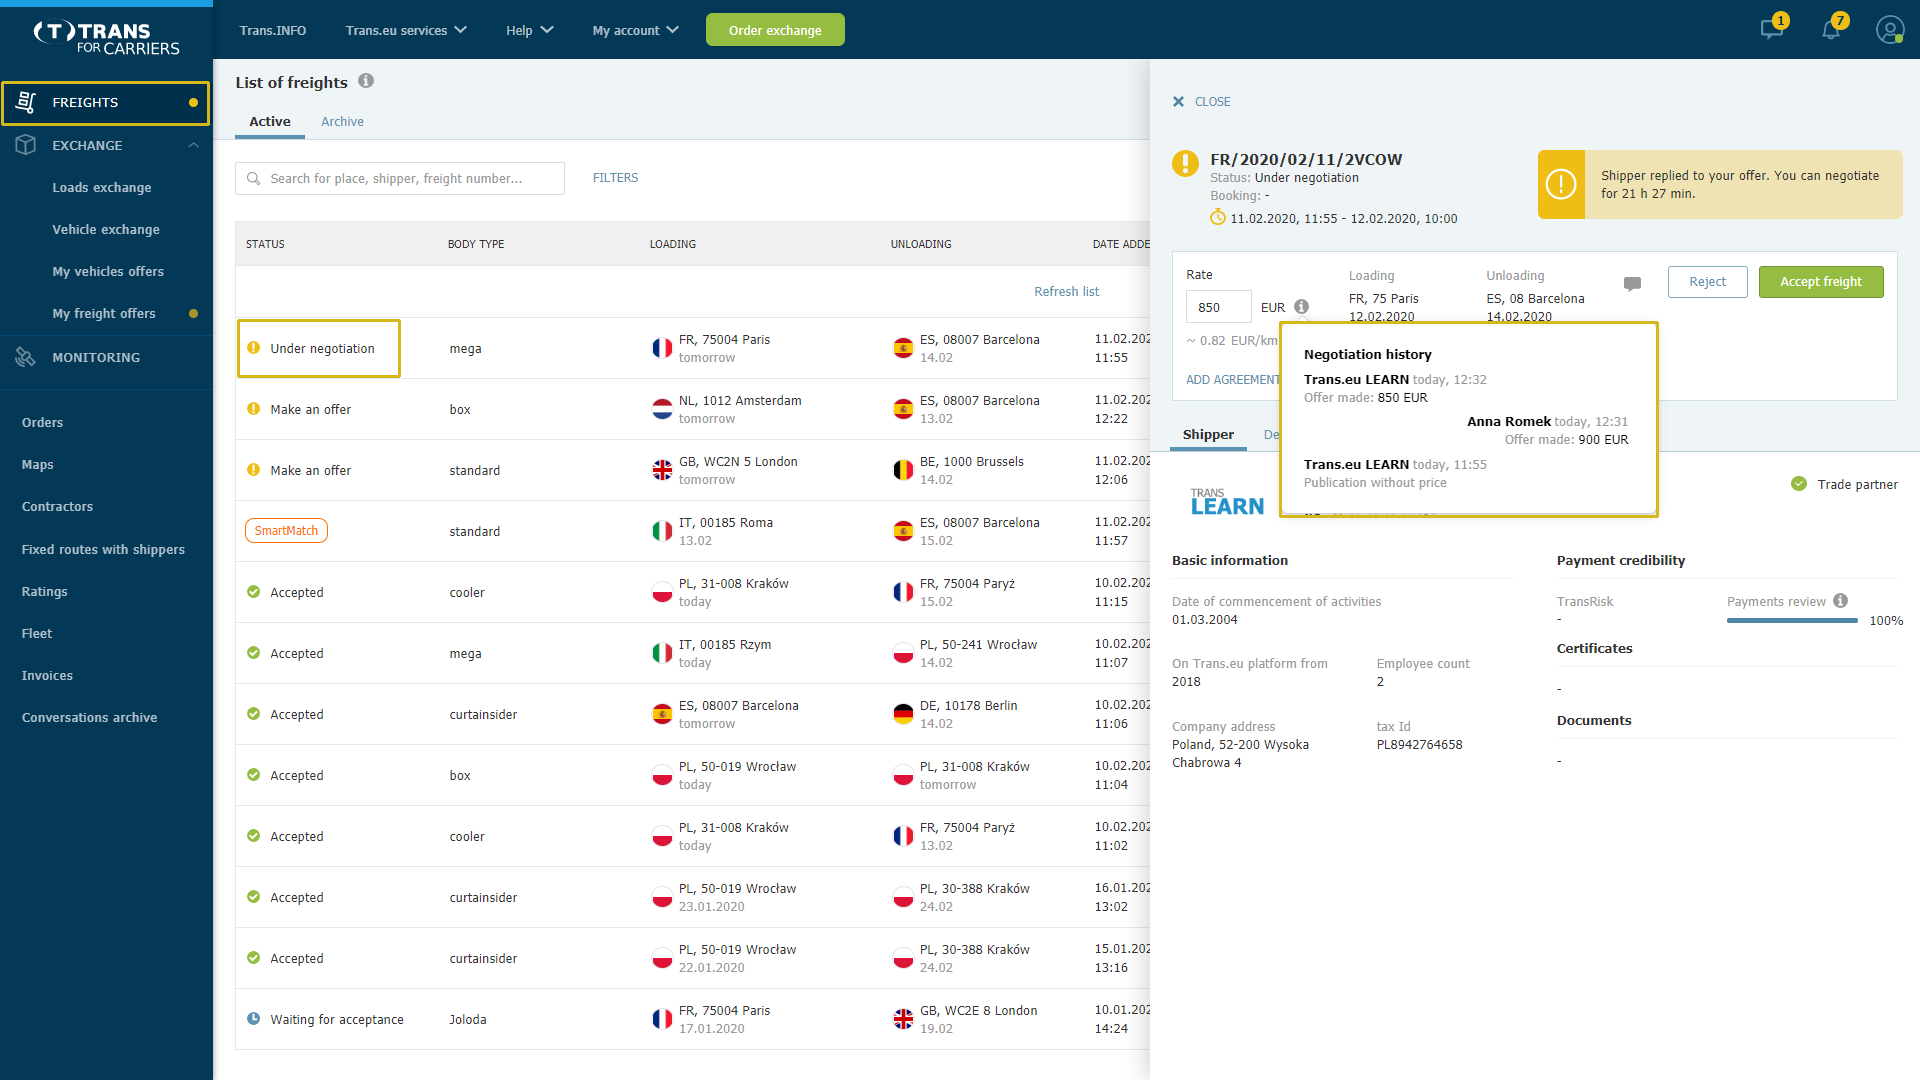The width and height of the screenshot is (1920, 1080).
Task: Click the Order exchange button
Action: click(x=775, y=30)
